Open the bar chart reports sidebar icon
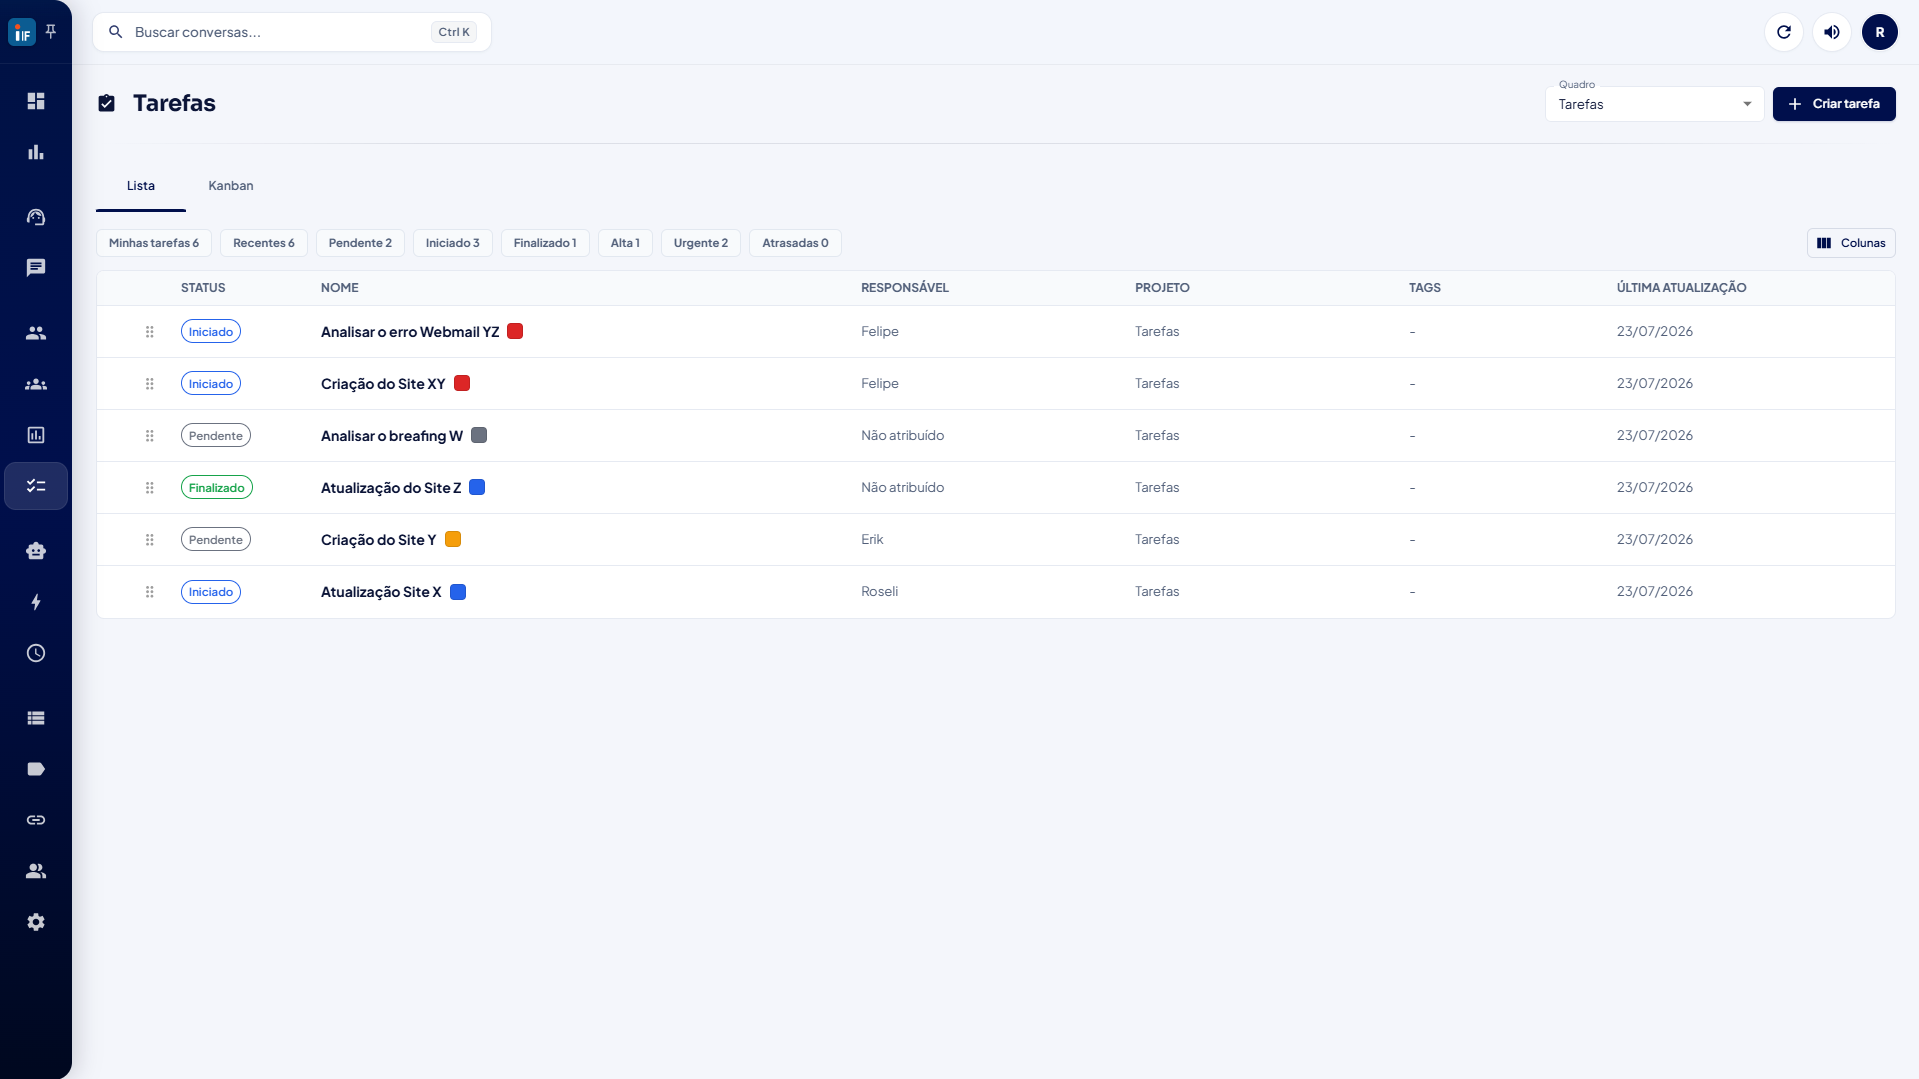This screenshot has height=1079, width=1919. coord(36,152)
